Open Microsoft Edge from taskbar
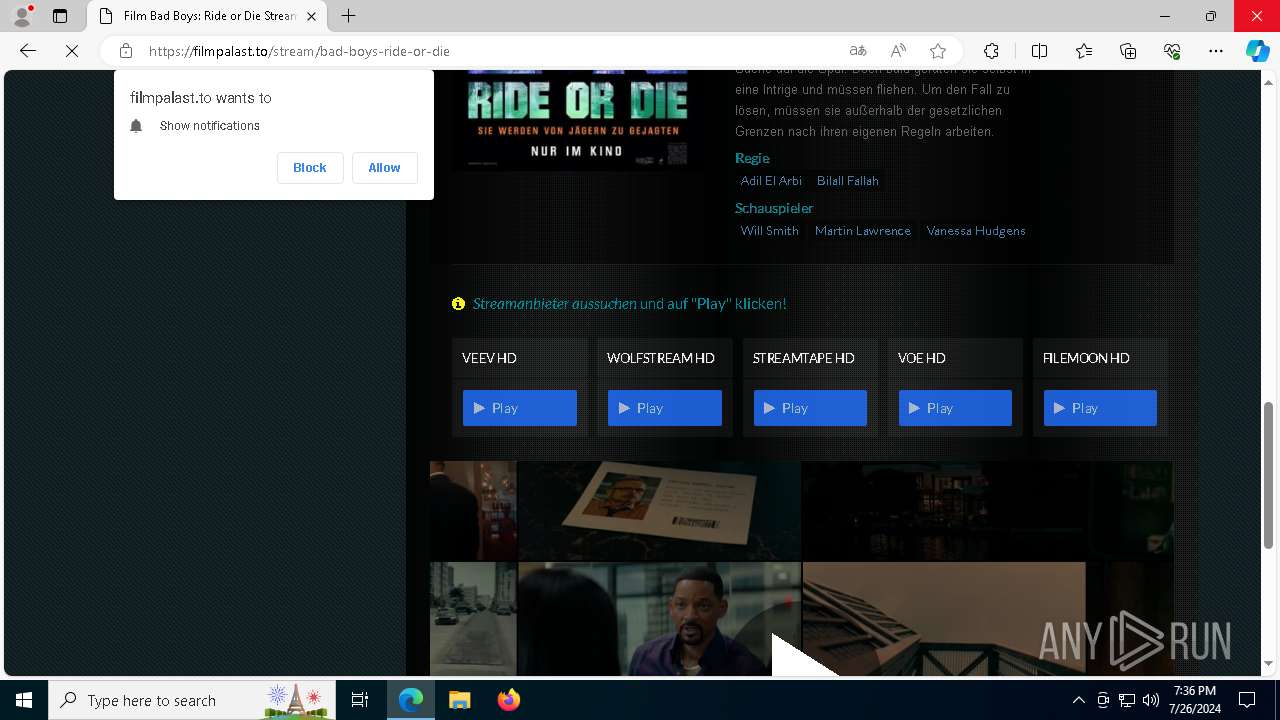Image resolution: width=1280 pixels, height=720 pixels. click(x=411, y=700)
